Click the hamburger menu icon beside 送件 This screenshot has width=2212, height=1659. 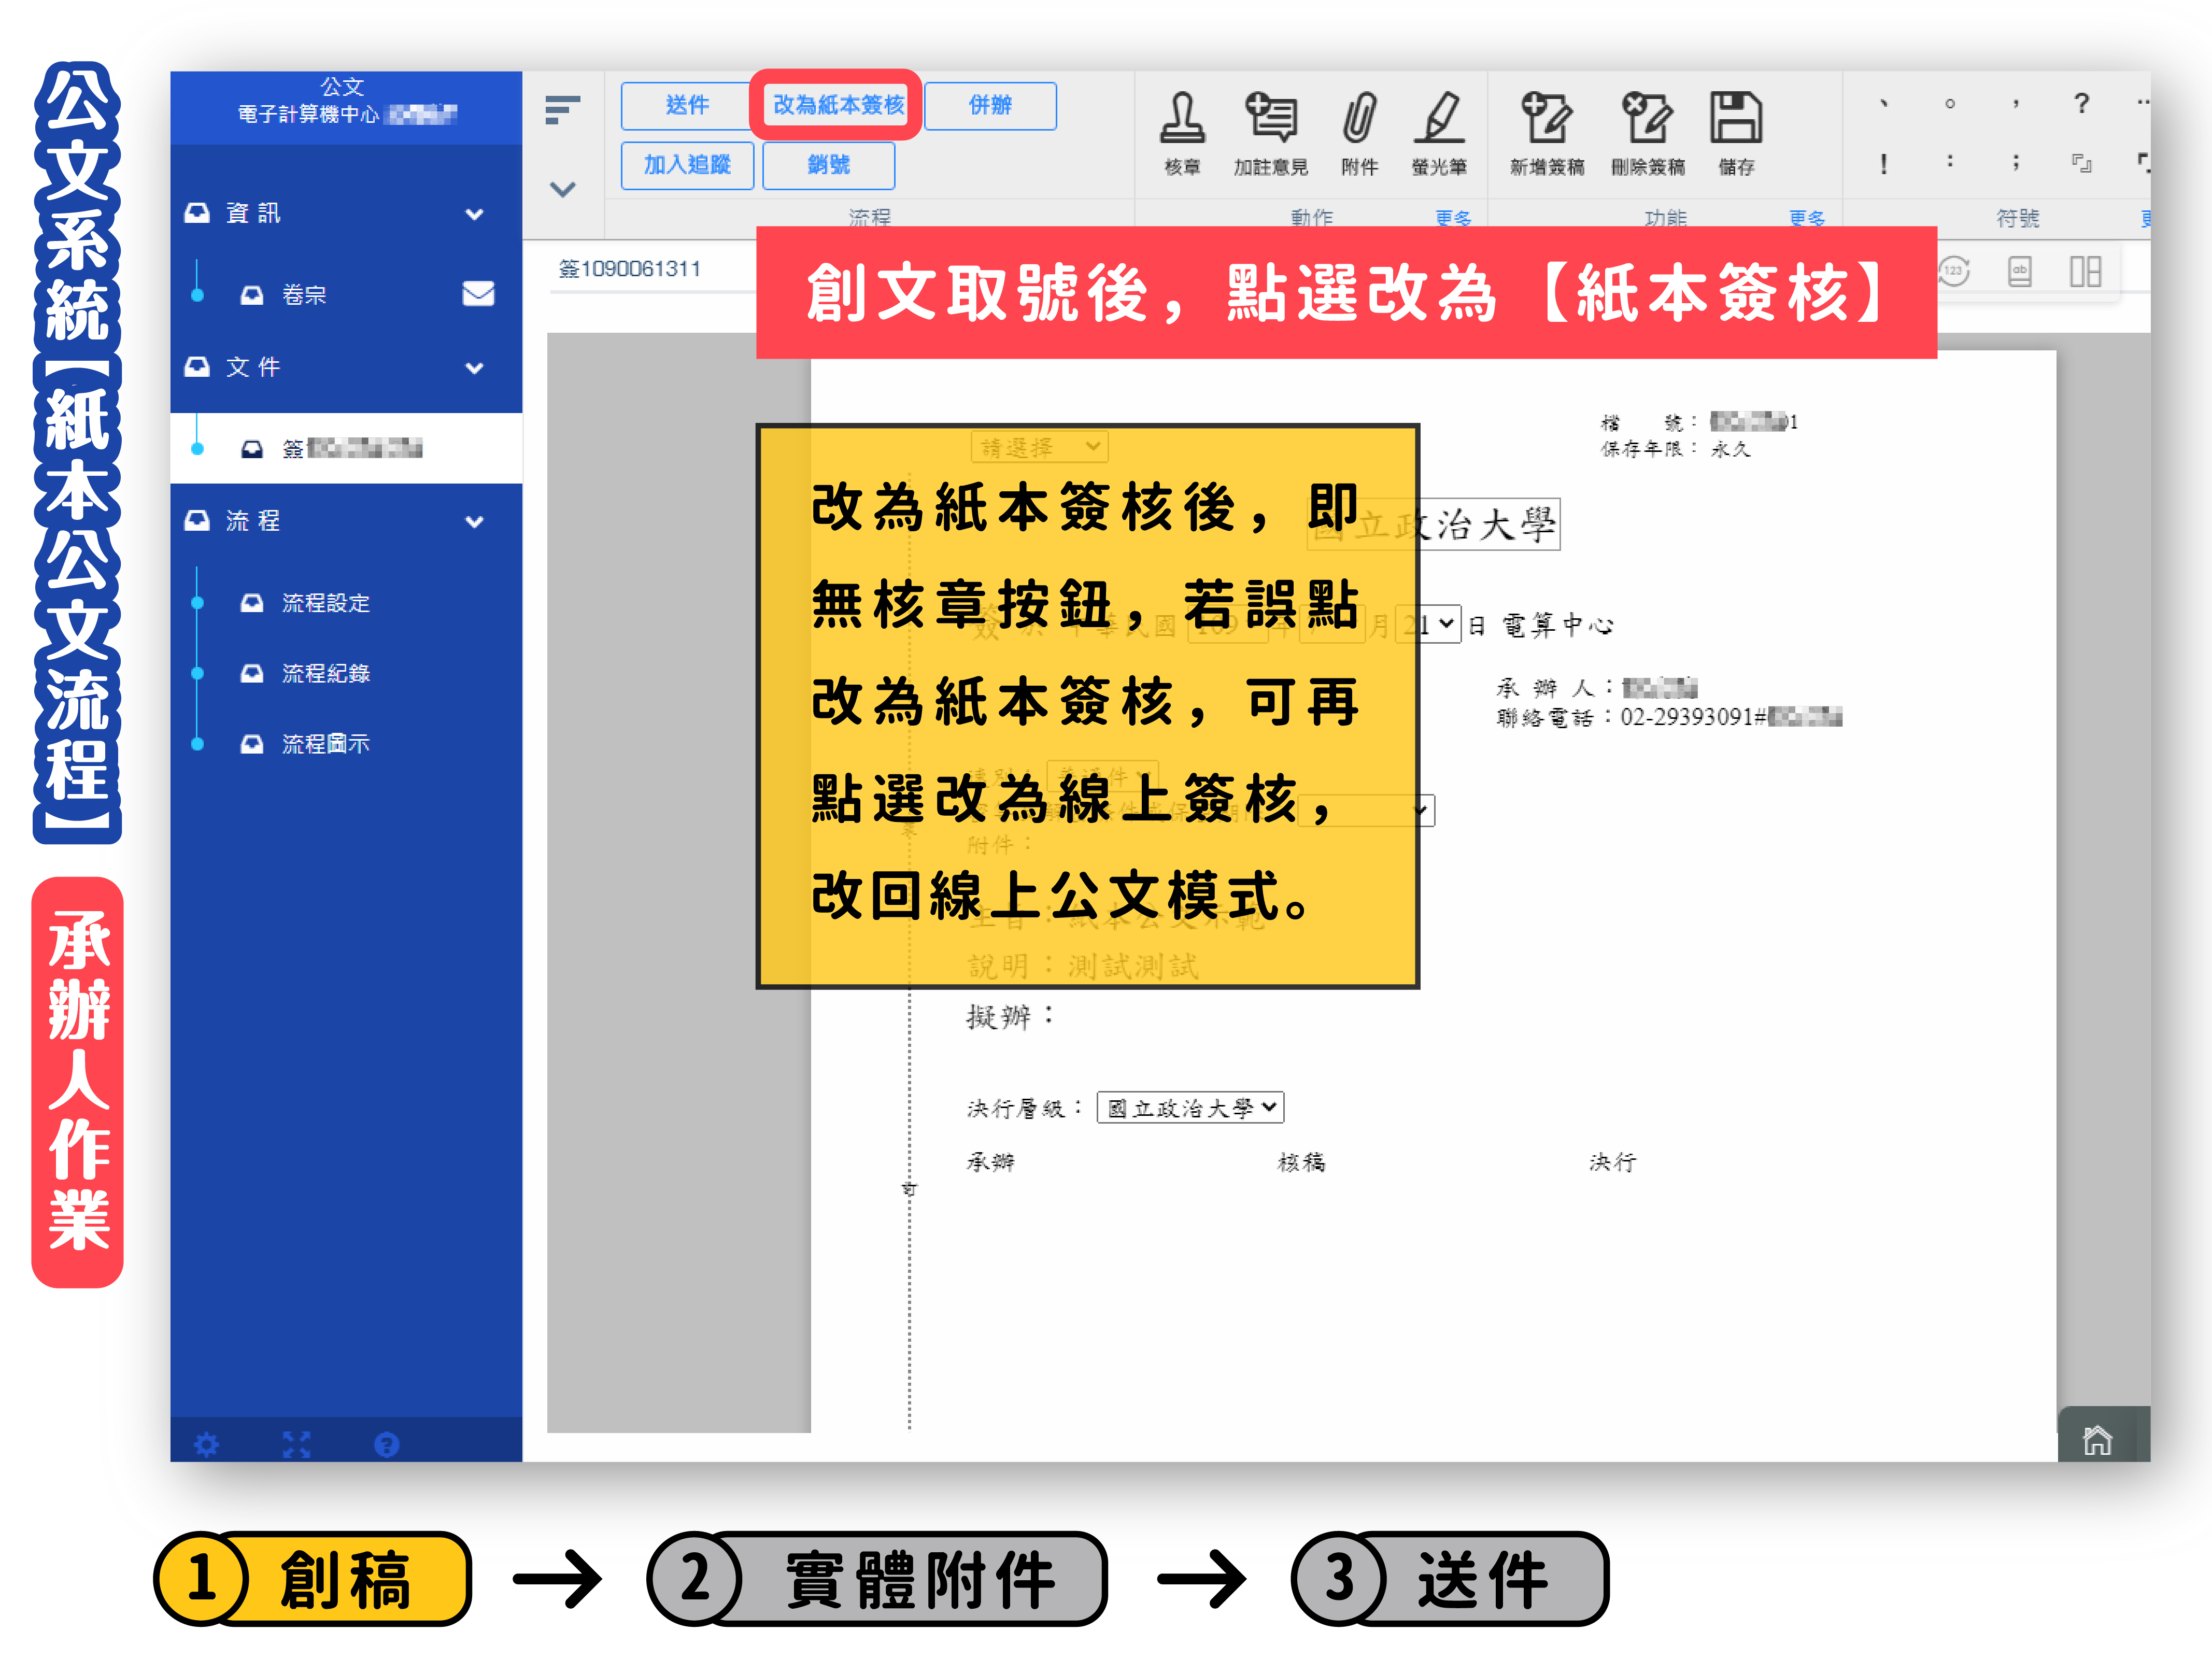[563, 110]
